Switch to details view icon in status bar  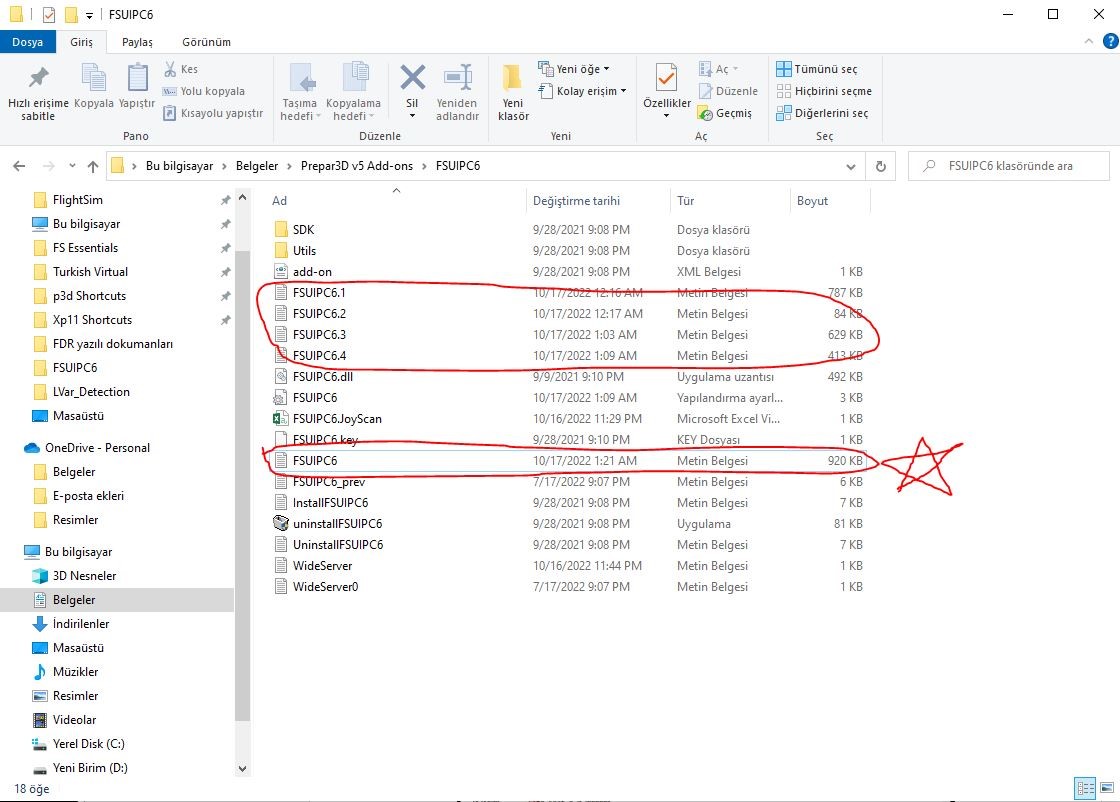pos(1086,788)
